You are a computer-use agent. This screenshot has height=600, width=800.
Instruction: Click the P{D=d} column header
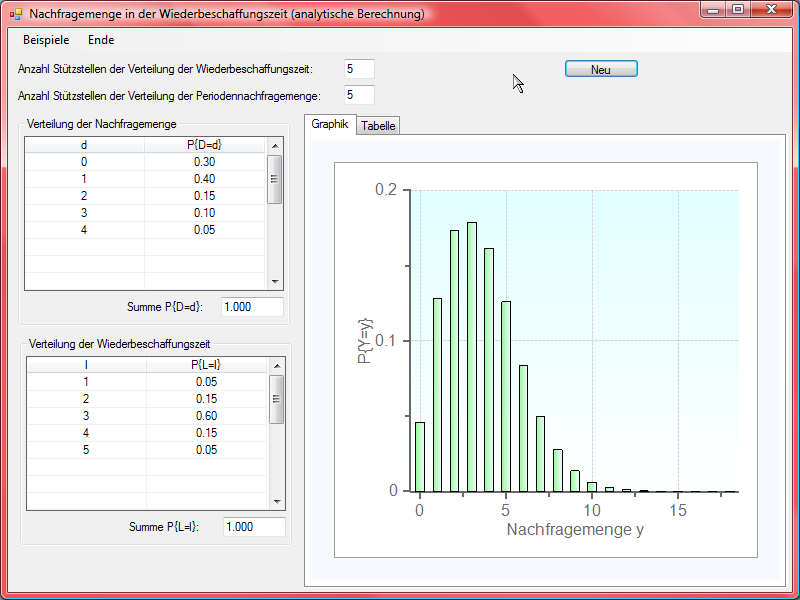pyautogui.click(x=204, y=145)
